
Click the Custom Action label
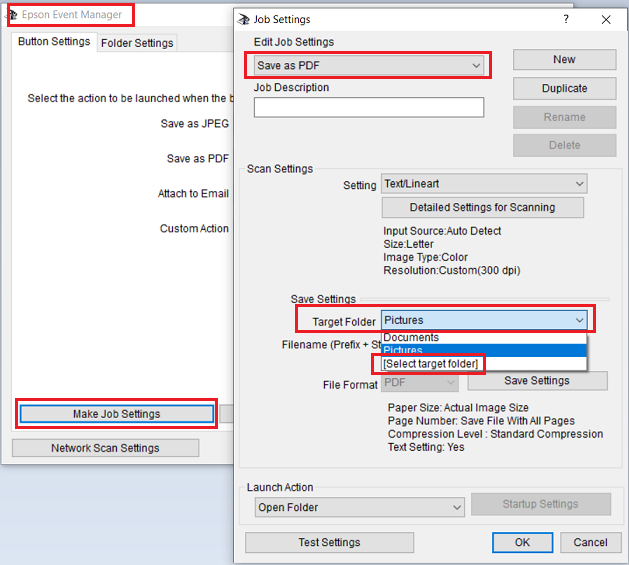click(x=194, y=228)
